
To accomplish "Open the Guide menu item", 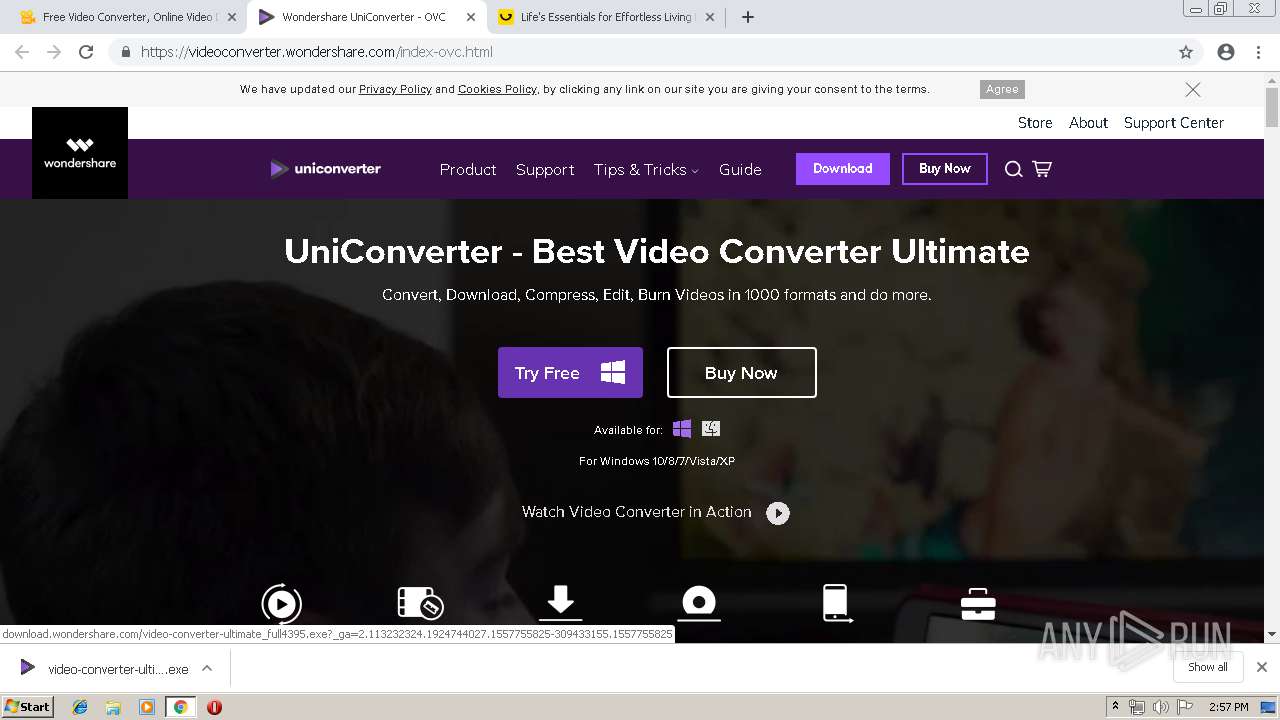I will [x=740, y=170].
